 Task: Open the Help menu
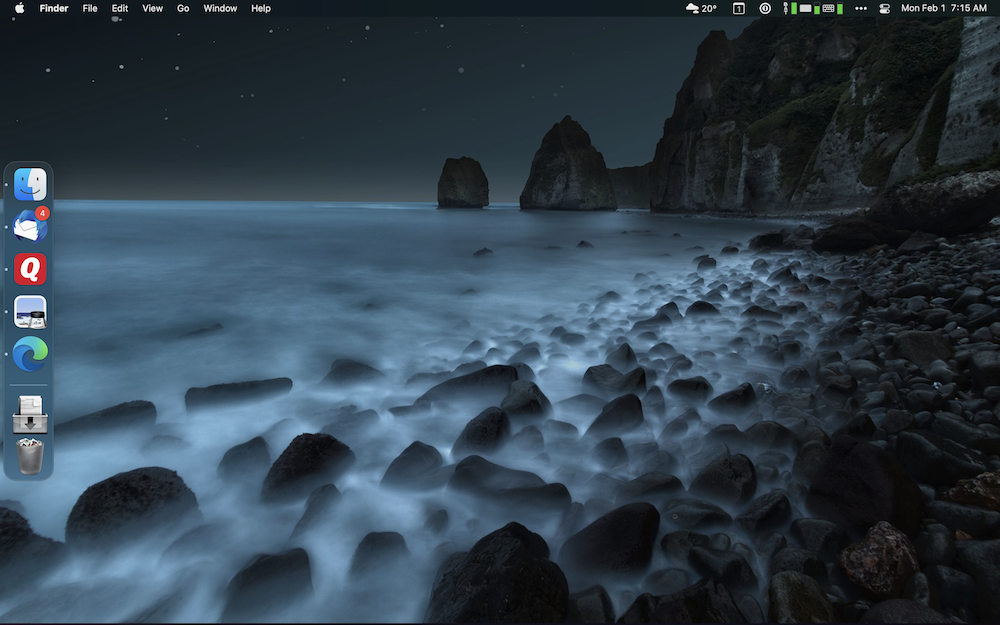point(261,8)
